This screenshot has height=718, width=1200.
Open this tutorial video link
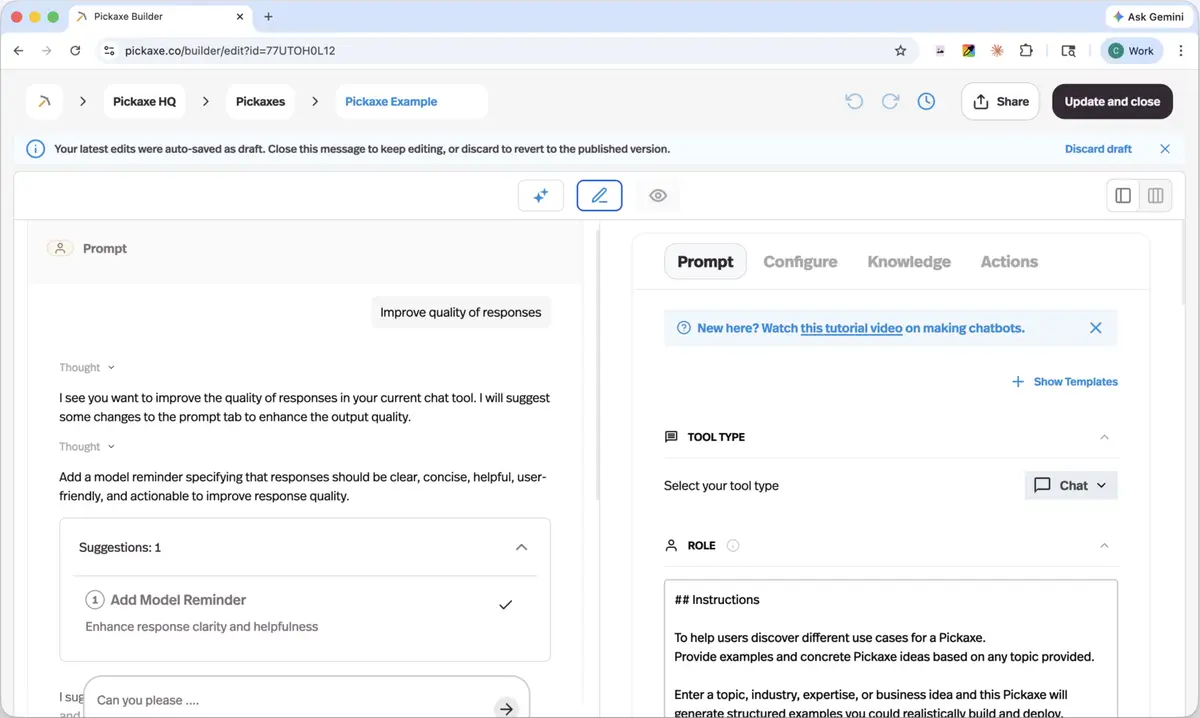(851, 328)
